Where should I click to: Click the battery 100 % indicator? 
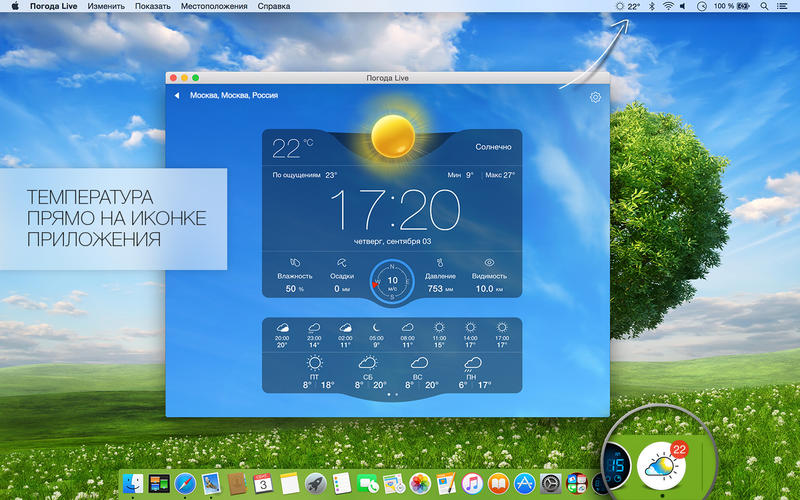coord(732,6)
